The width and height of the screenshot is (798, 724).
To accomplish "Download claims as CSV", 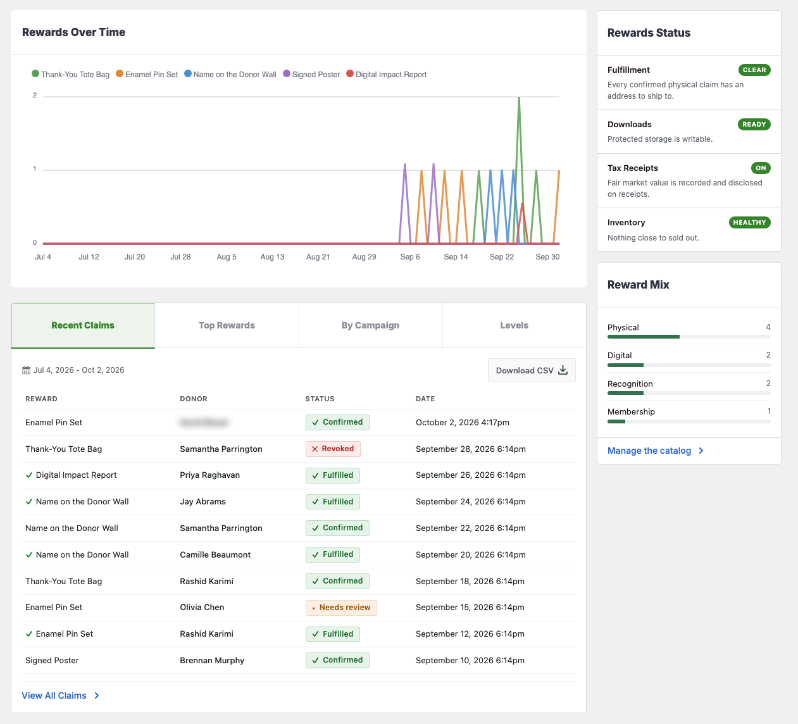I will pyautogui.click(x=532, y=370).
